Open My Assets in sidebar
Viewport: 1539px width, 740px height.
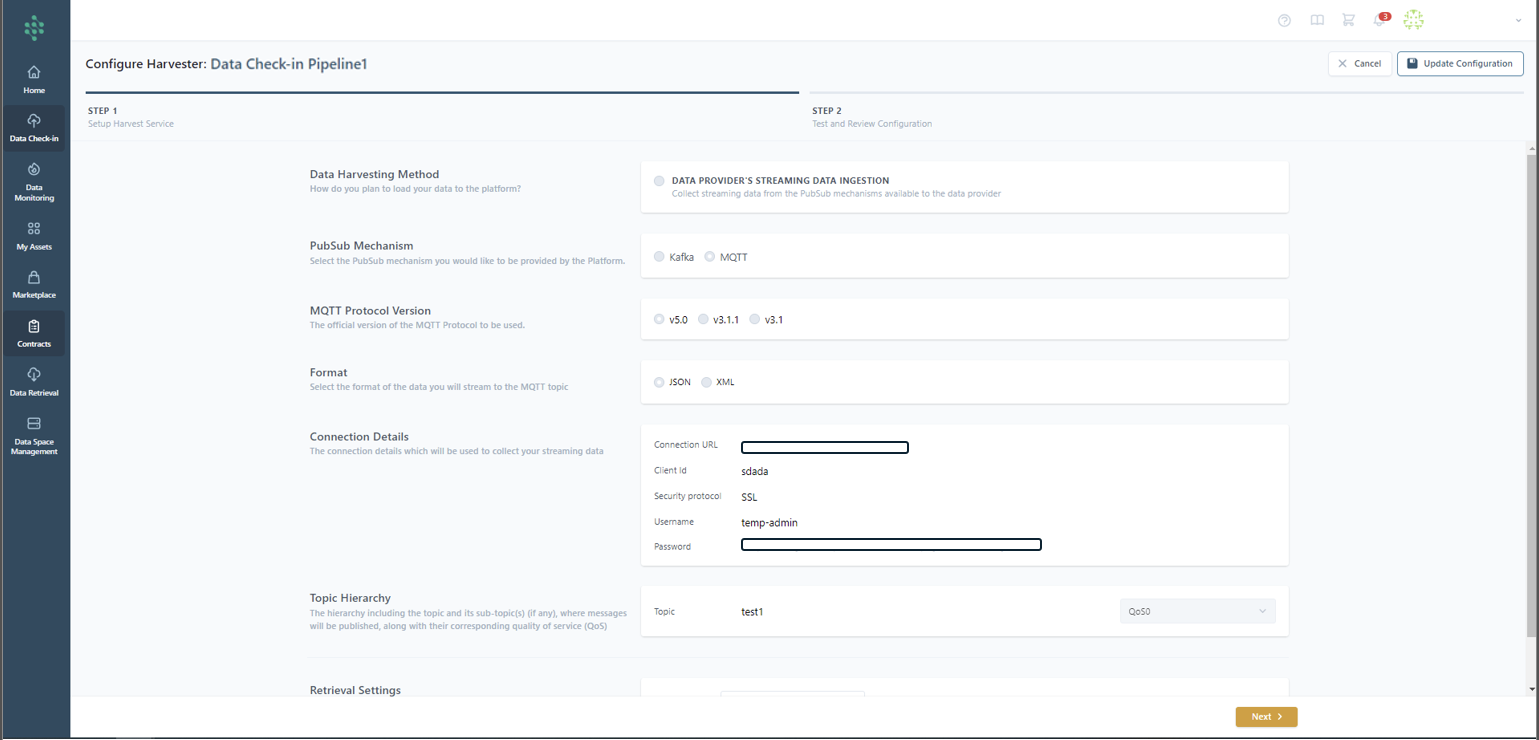pyautogui.click(x=34, y=236)
